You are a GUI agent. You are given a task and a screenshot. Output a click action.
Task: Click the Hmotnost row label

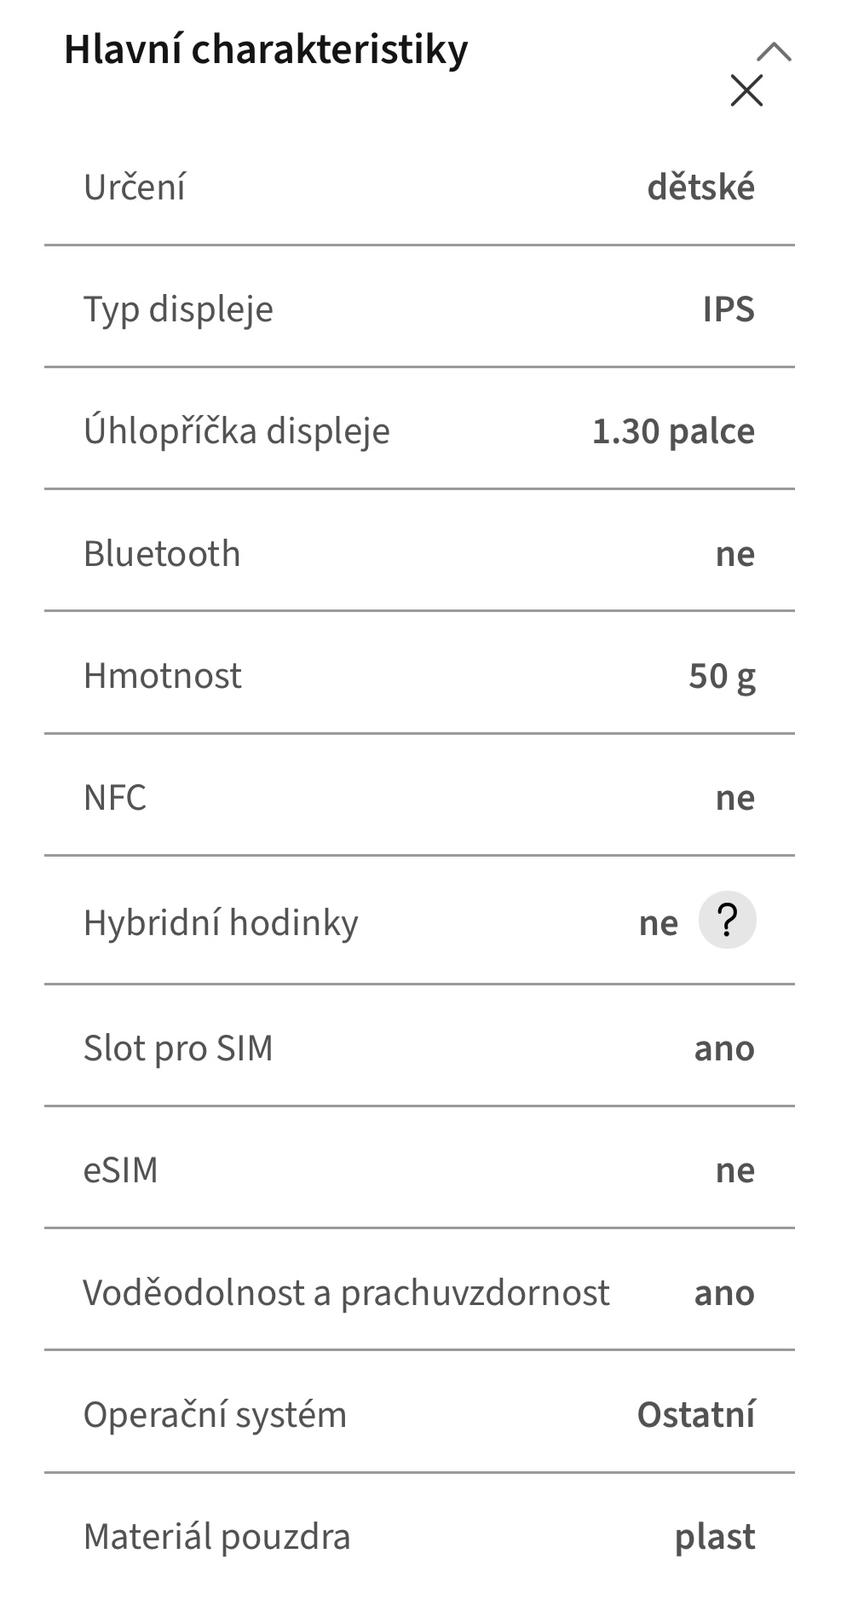click(162, 676)
